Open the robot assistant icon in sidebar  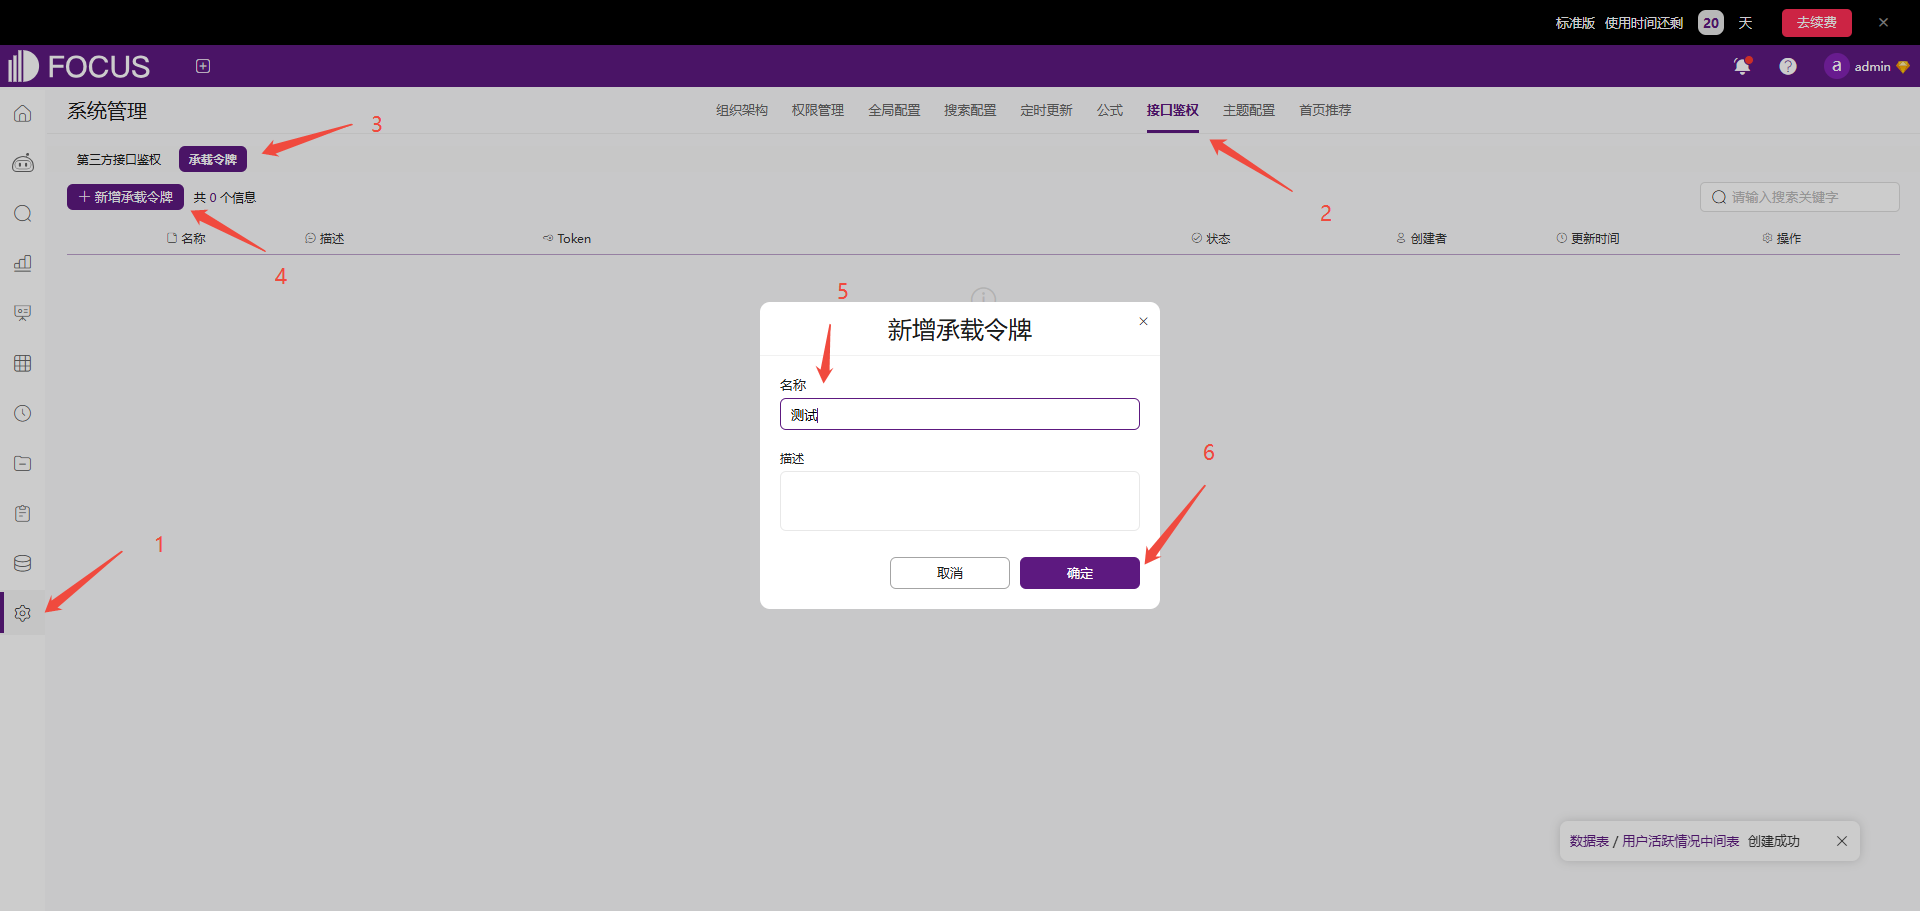pyautogui.click(x=23, y=163)
